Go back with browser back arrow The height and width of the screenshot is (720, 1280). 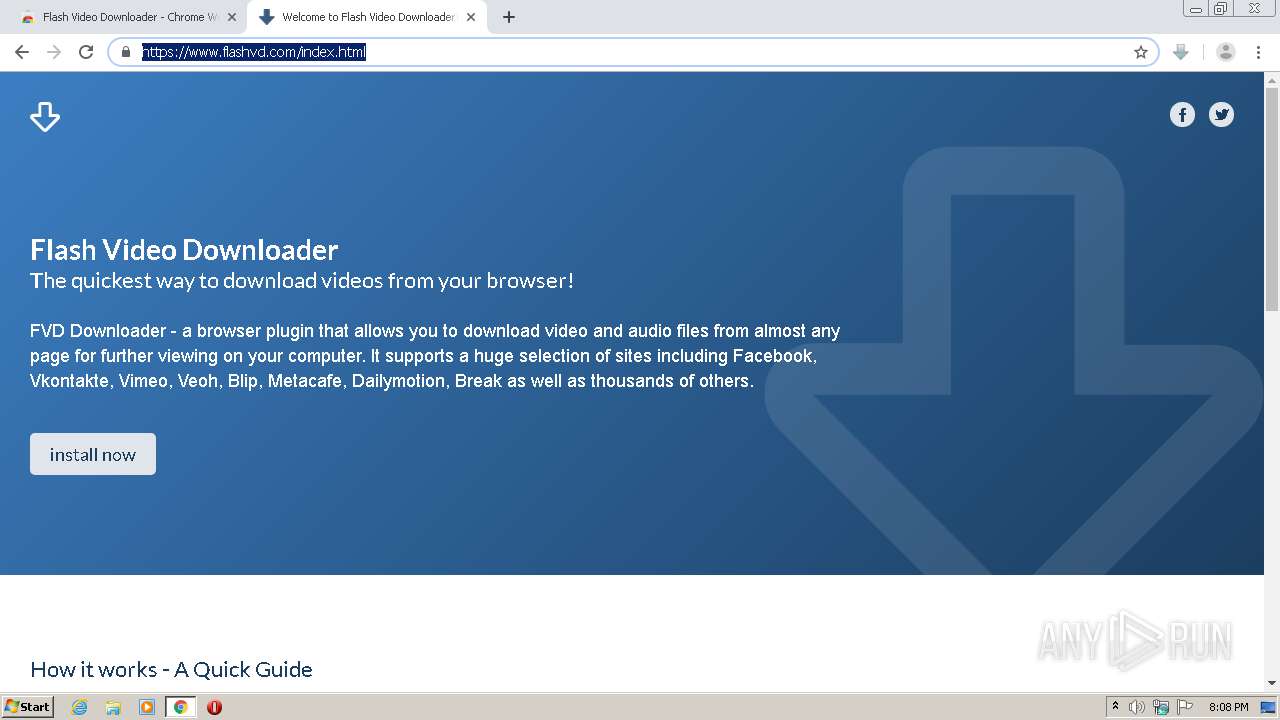pyautogui.click(x=22, y=52)
